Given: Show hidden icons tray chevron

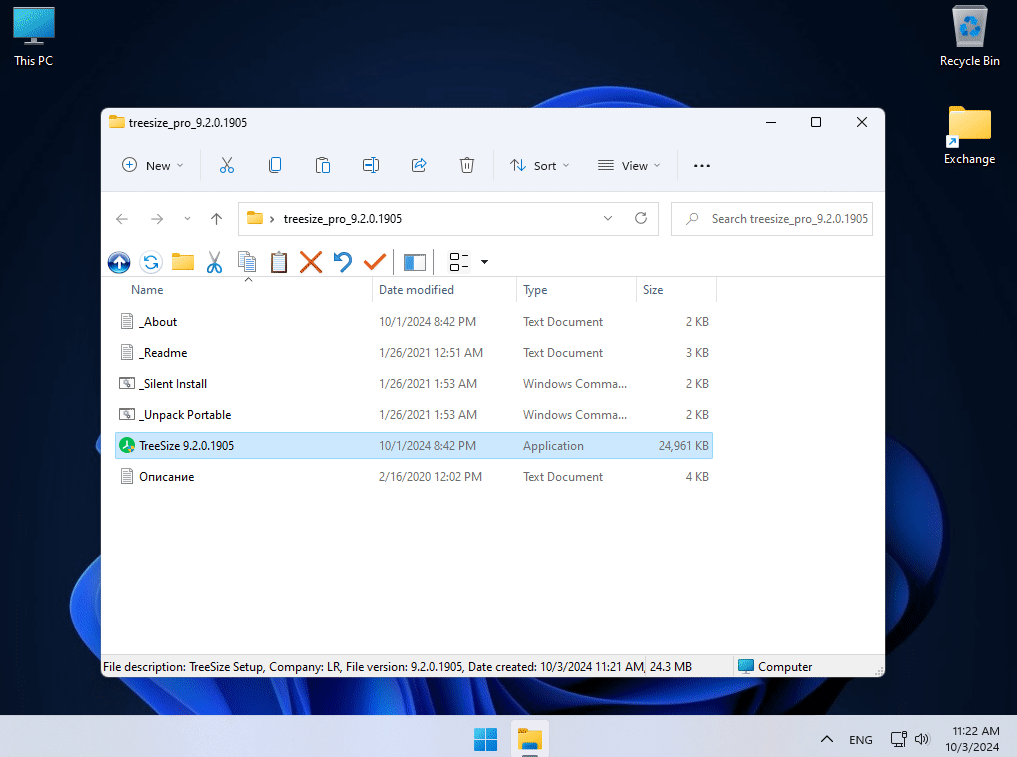Looking at the screenshot, I should (x=827, y=739).
